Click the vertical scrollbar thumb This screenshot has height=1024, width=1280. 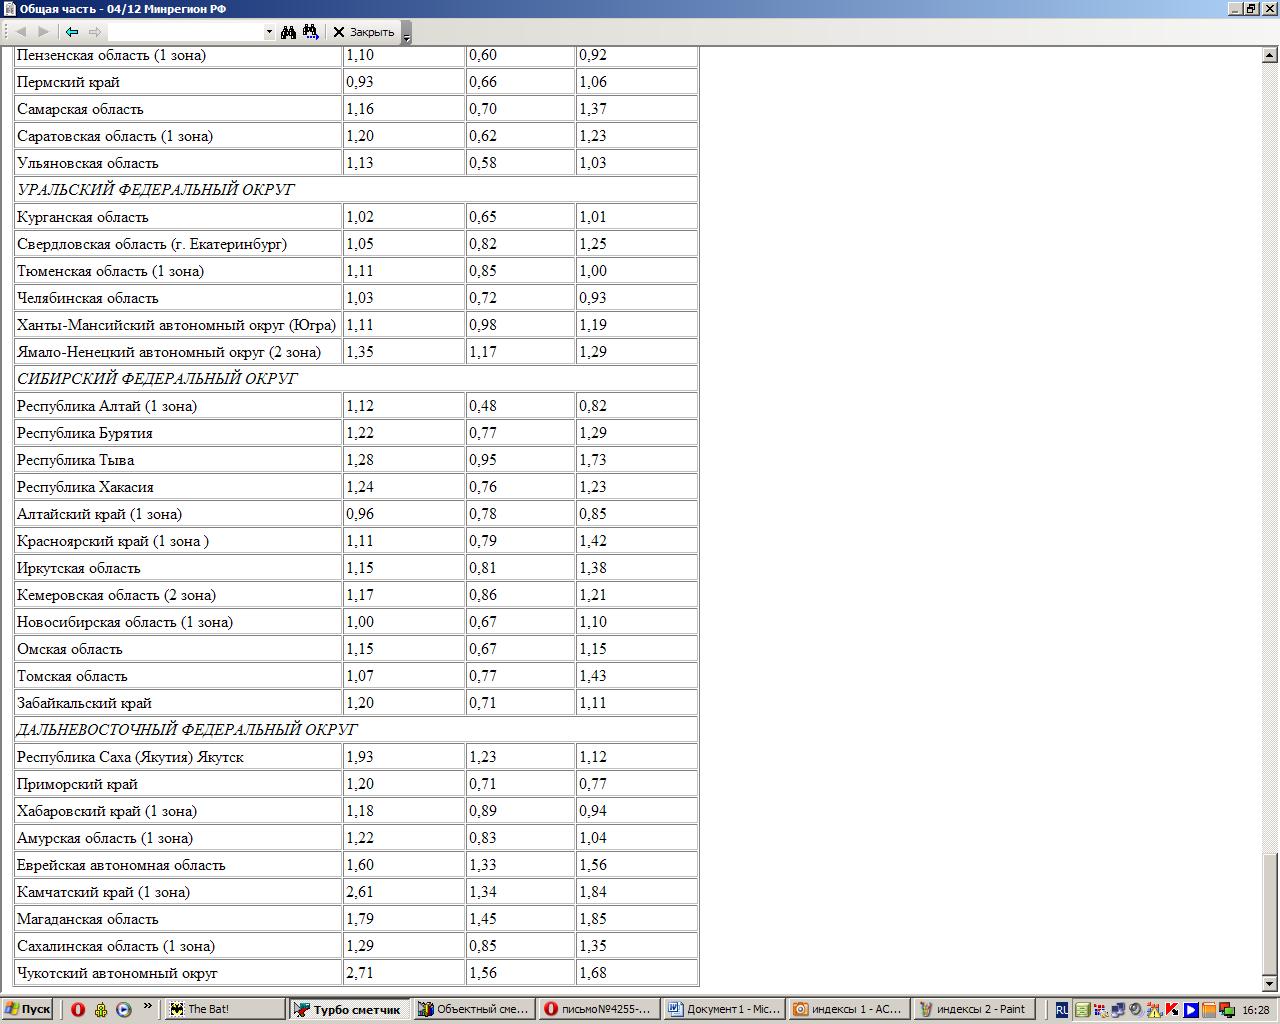1270,914
